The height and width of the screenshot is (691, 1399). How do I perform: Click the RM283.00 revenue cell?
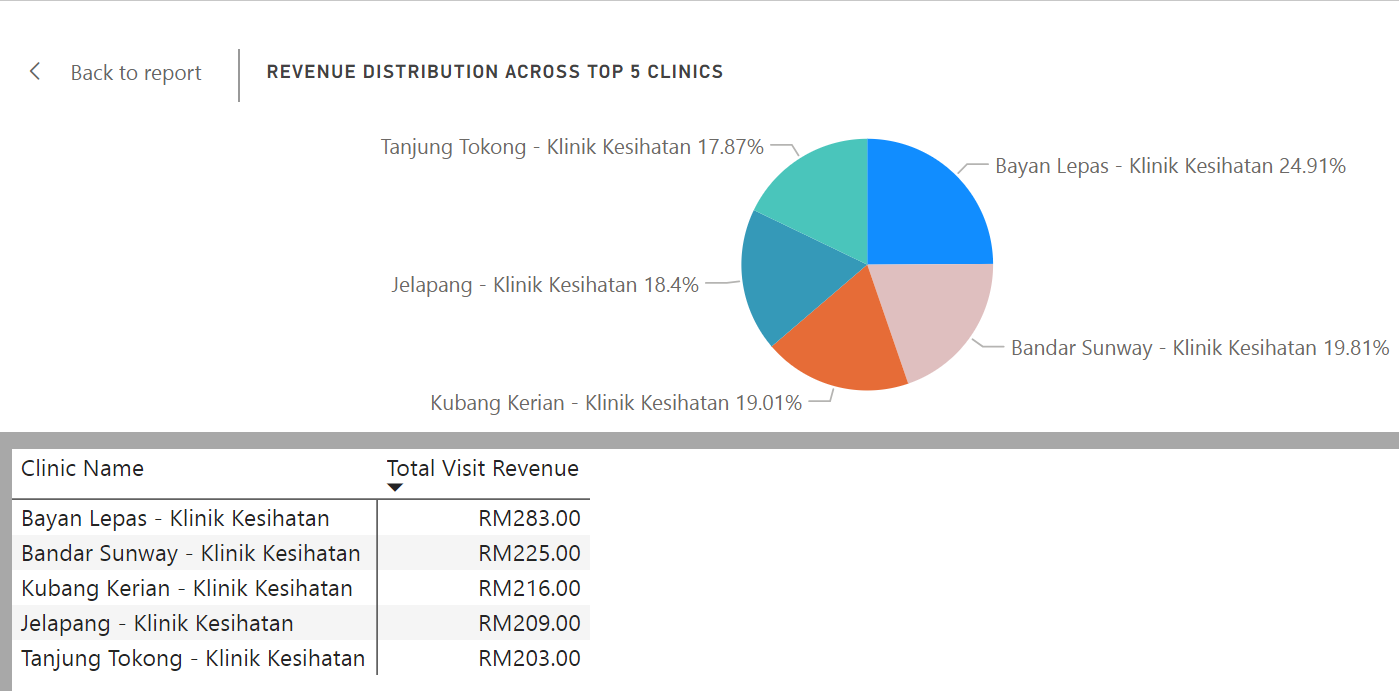529,518
